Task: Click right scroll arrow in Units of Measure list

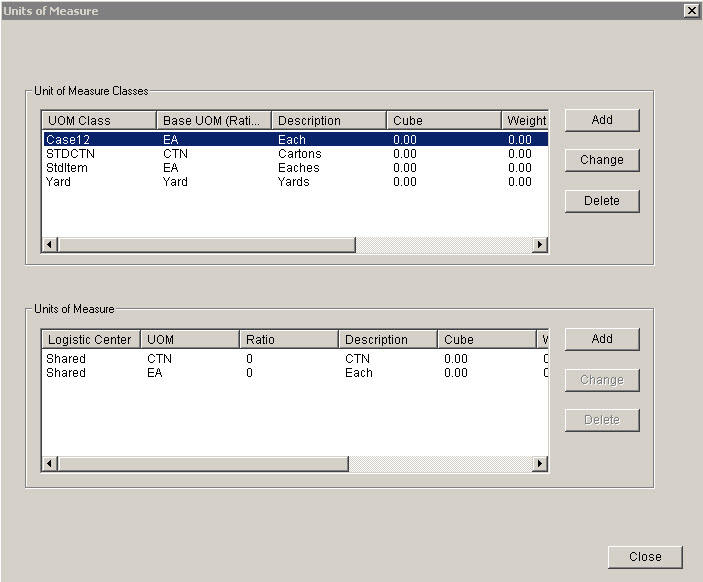Action: coord(540,464)
